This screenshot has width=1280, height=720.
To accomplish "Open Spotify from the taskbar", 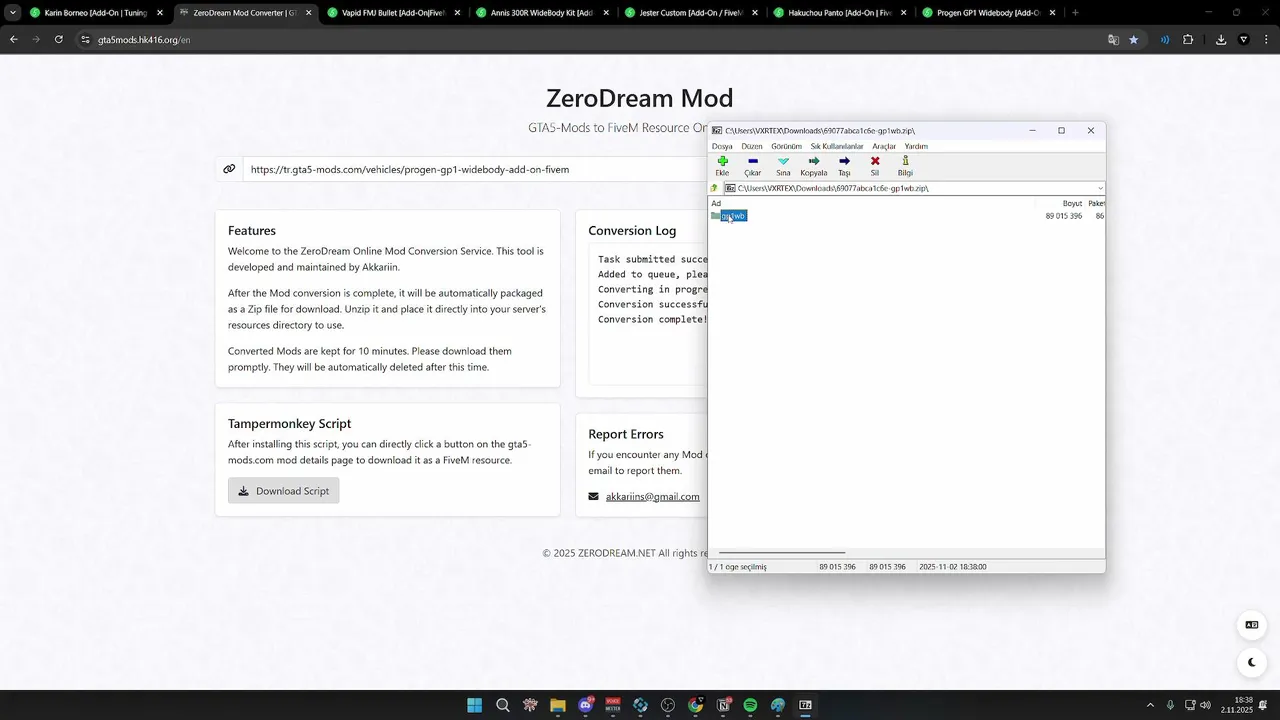I will pyautogui.click(x=750, y=705).
